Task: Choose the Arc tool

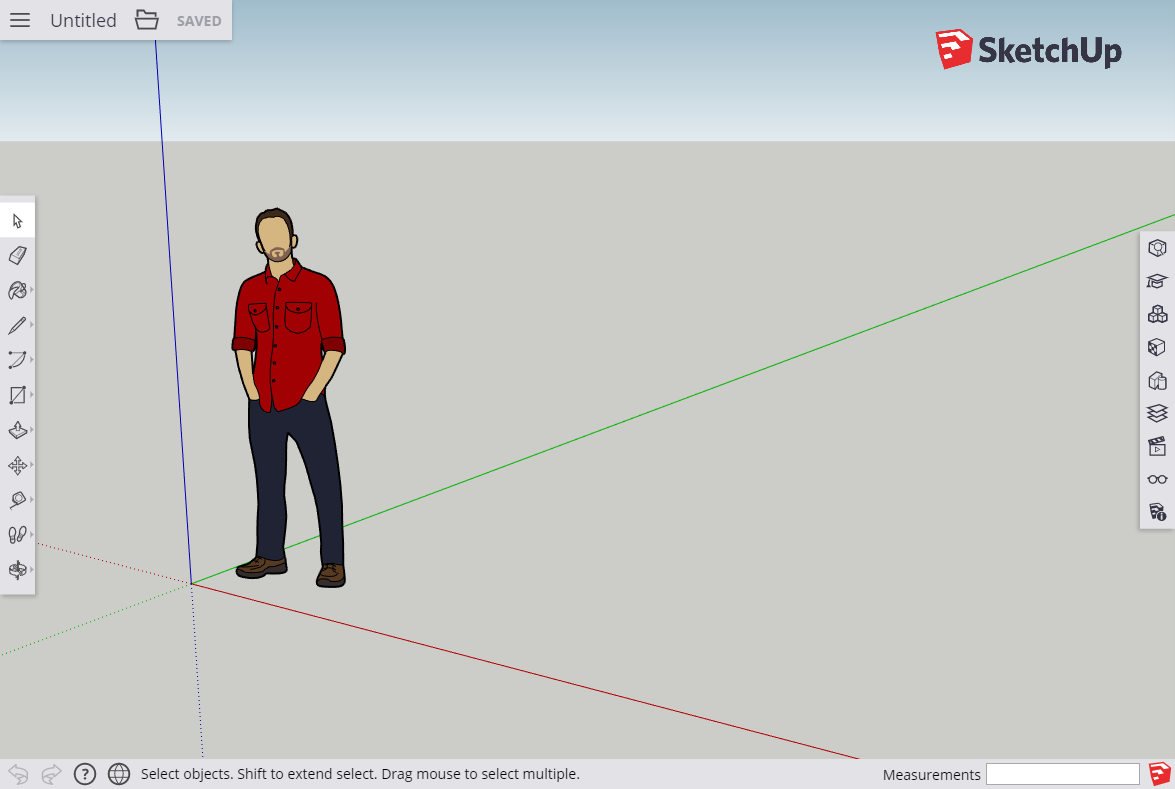Action: (18, 360)
